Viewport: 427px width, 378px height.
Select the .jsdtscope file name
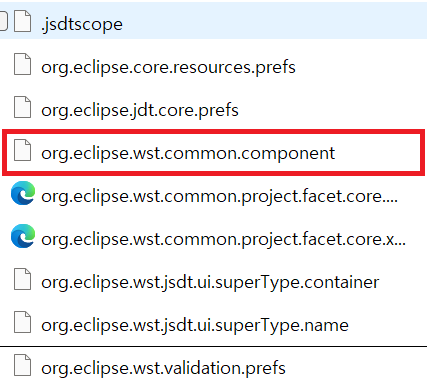(x=82, y=24)
